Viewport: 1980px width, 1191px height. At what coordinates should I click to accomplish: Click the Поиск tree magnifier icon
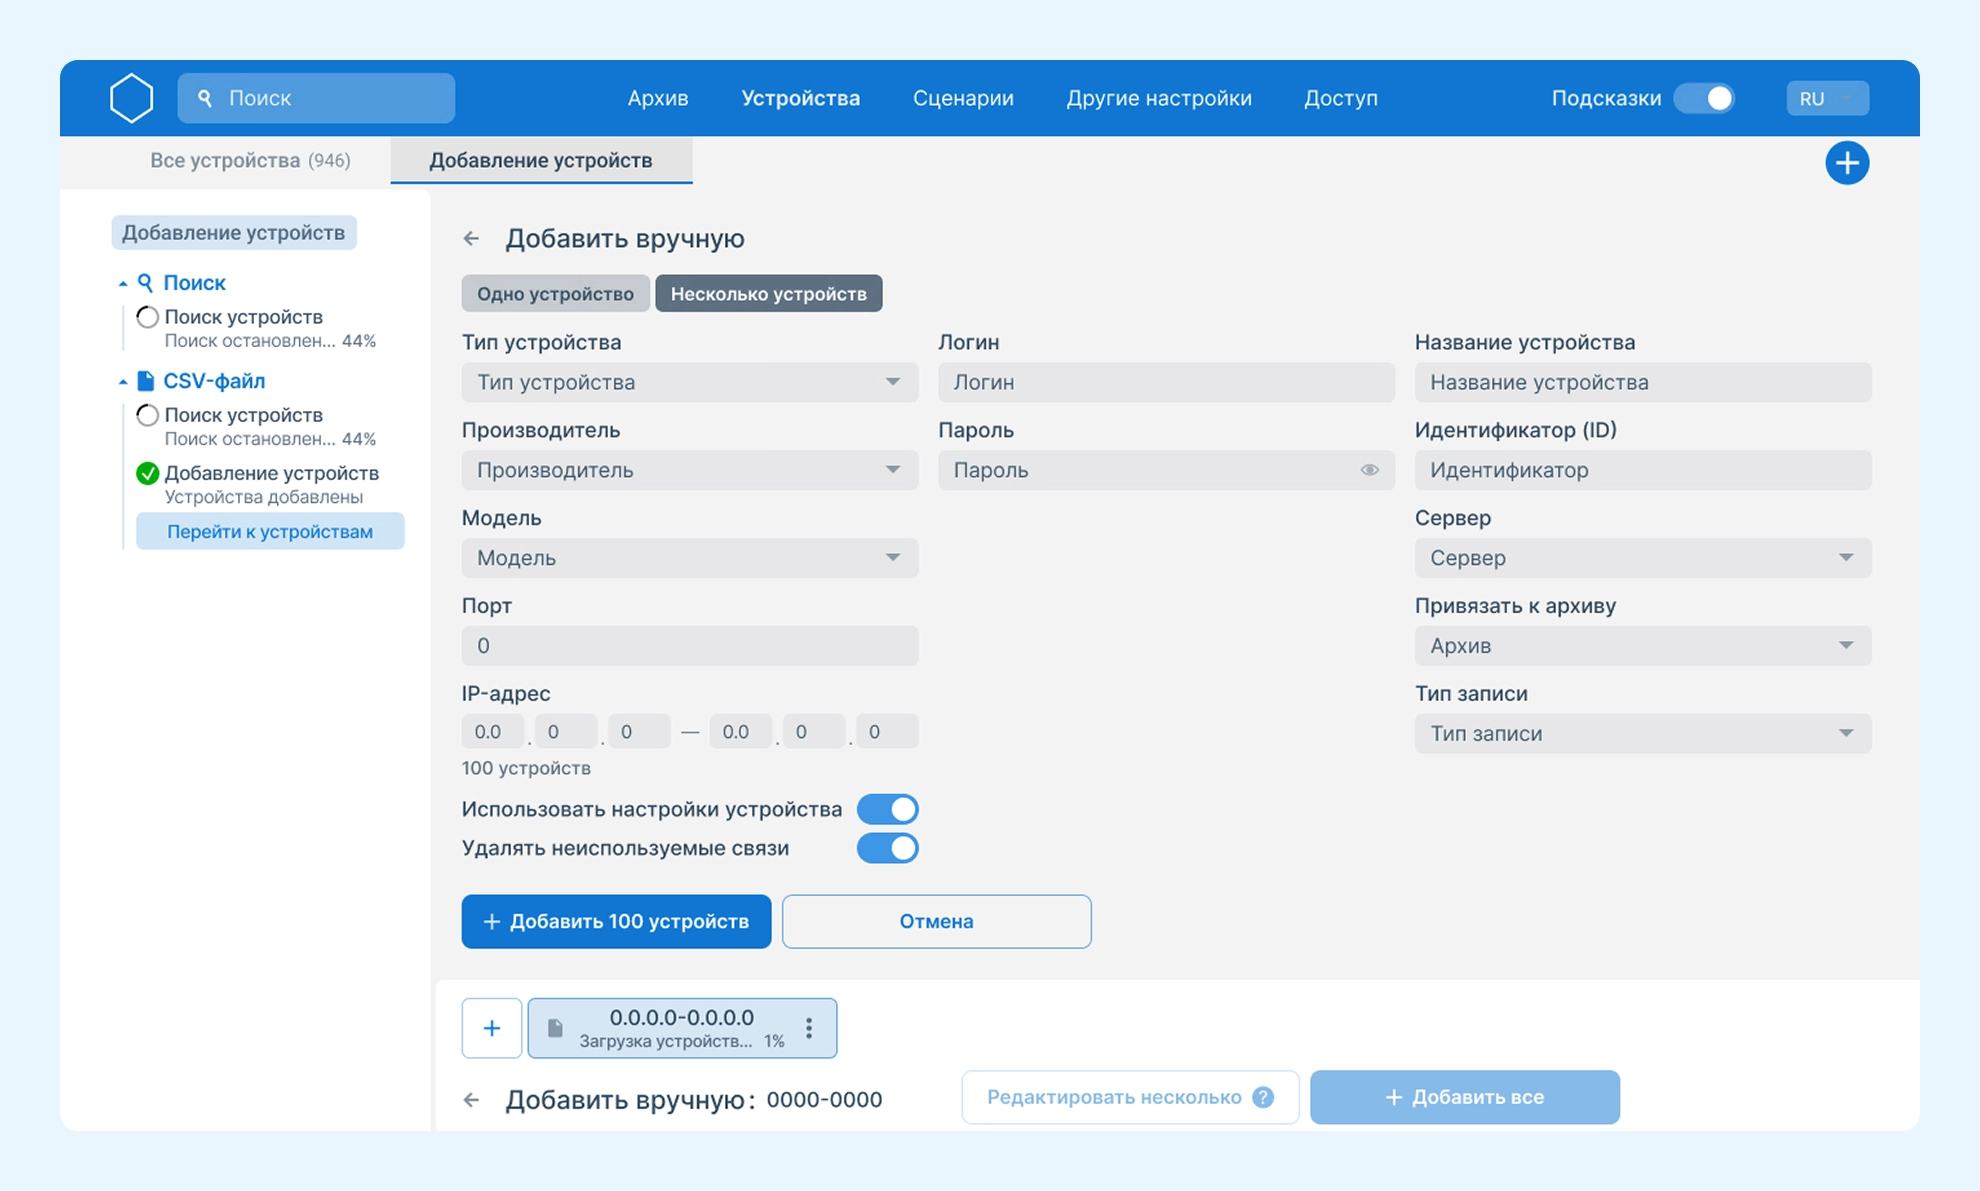coord(145,283)
